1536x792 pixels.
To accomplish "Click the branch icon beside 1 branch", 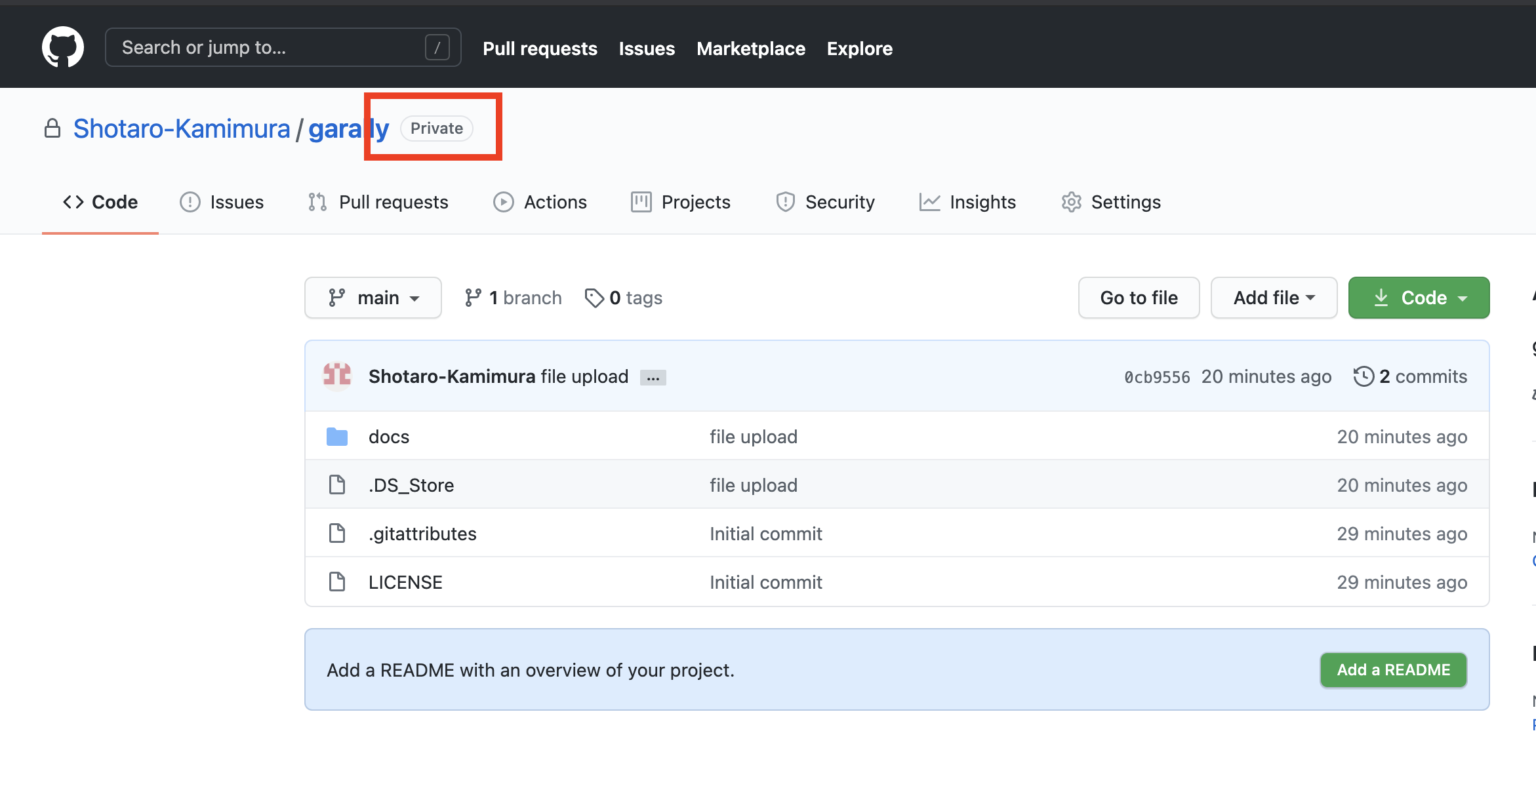I will coord(473,298).
